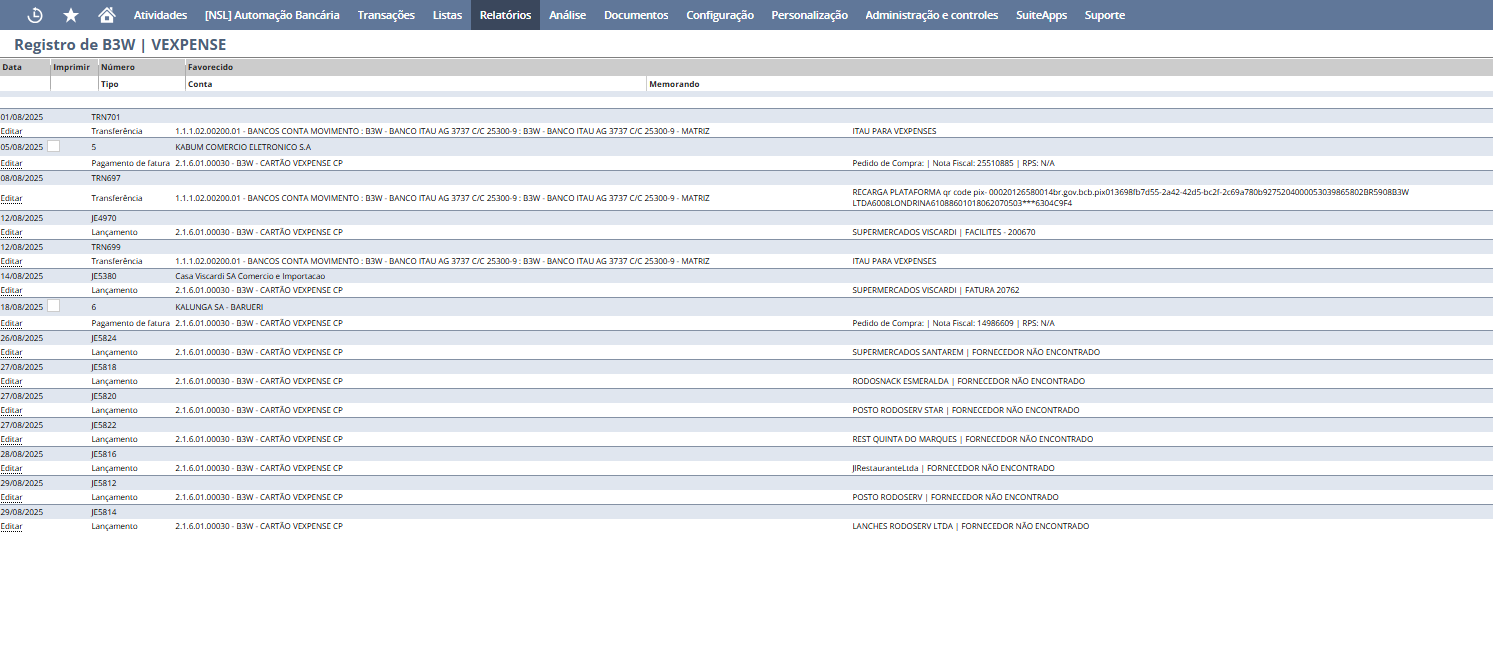Open the Transações menu

tap(386, 15)
